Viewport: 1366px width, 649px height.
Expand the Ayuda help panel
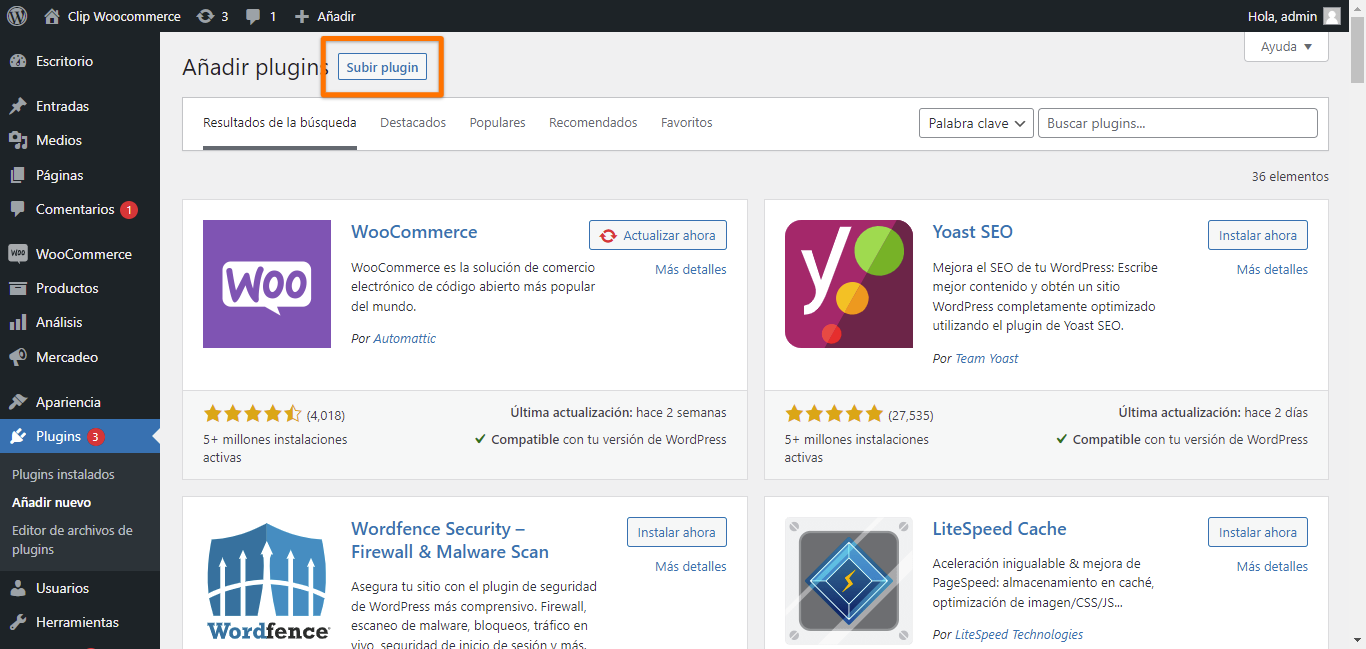coord(1286,47)
